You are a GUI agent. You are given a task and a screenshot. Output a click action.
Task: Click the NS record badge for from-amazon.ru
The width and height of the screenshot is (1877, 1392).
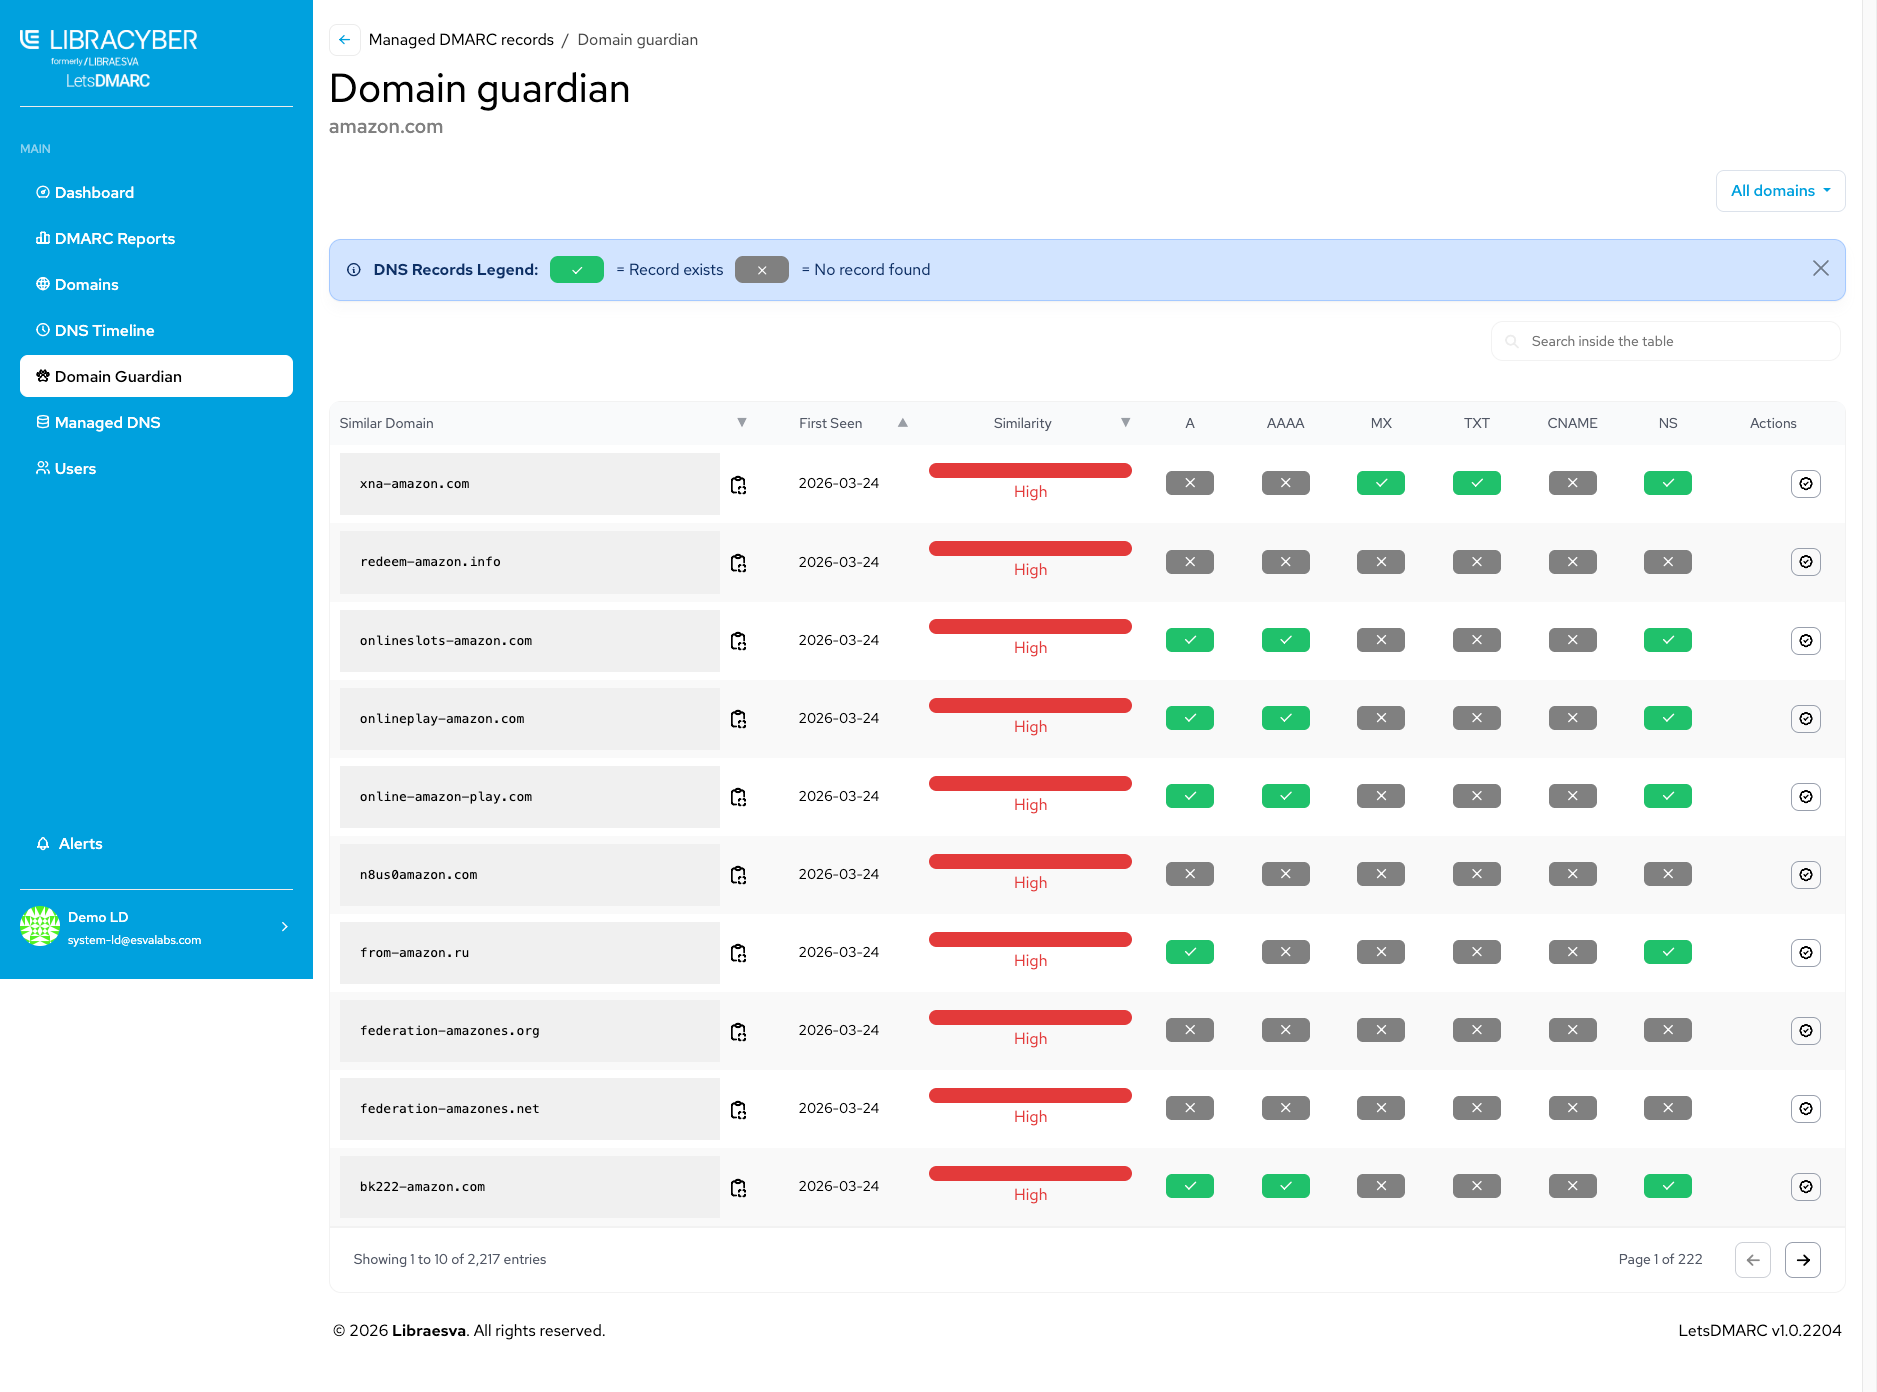[x=1667, y=952]
